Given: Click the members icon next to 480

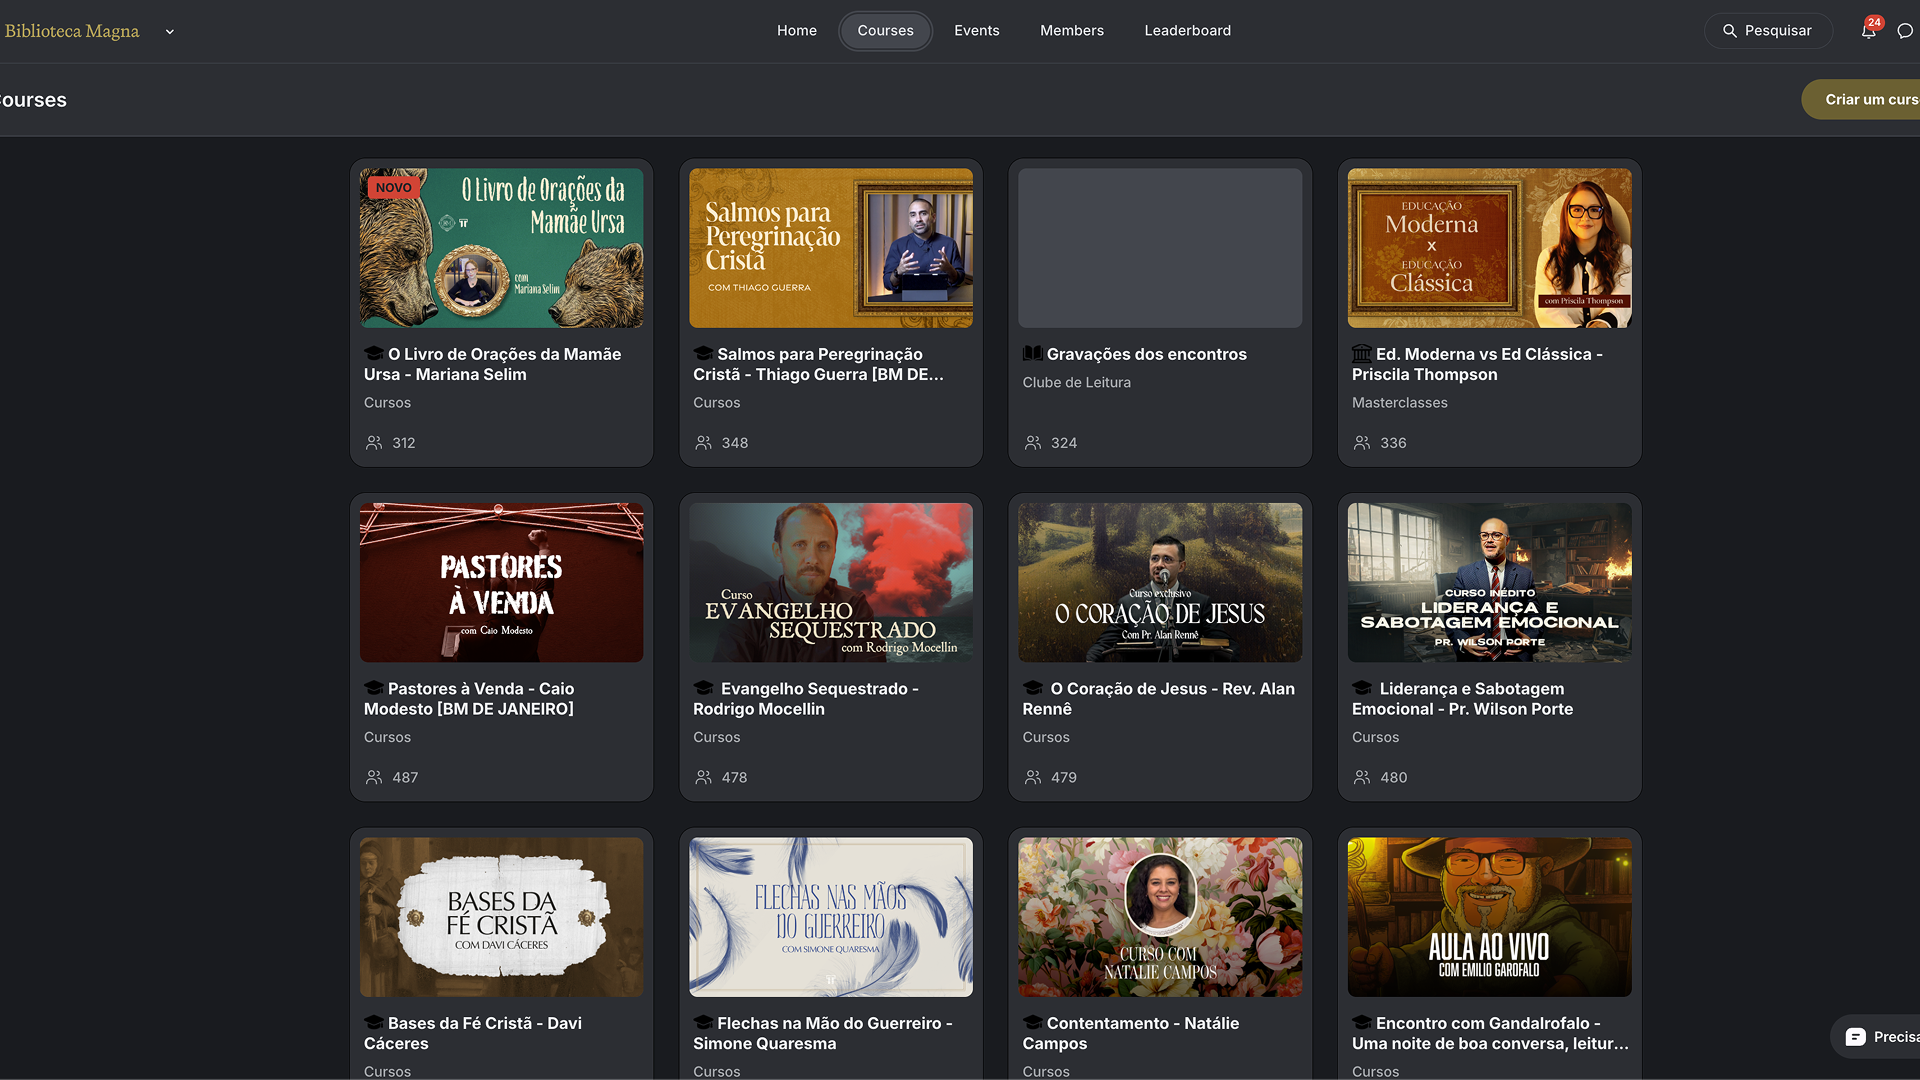Looking at the screenshot, I should point(1362,777).
